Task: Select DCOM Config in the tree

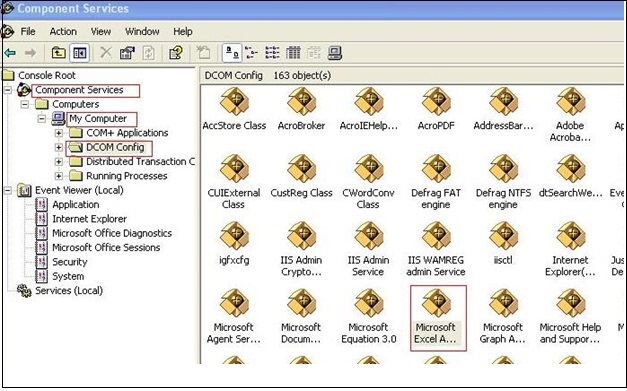Action: click(x=115, y=148)
